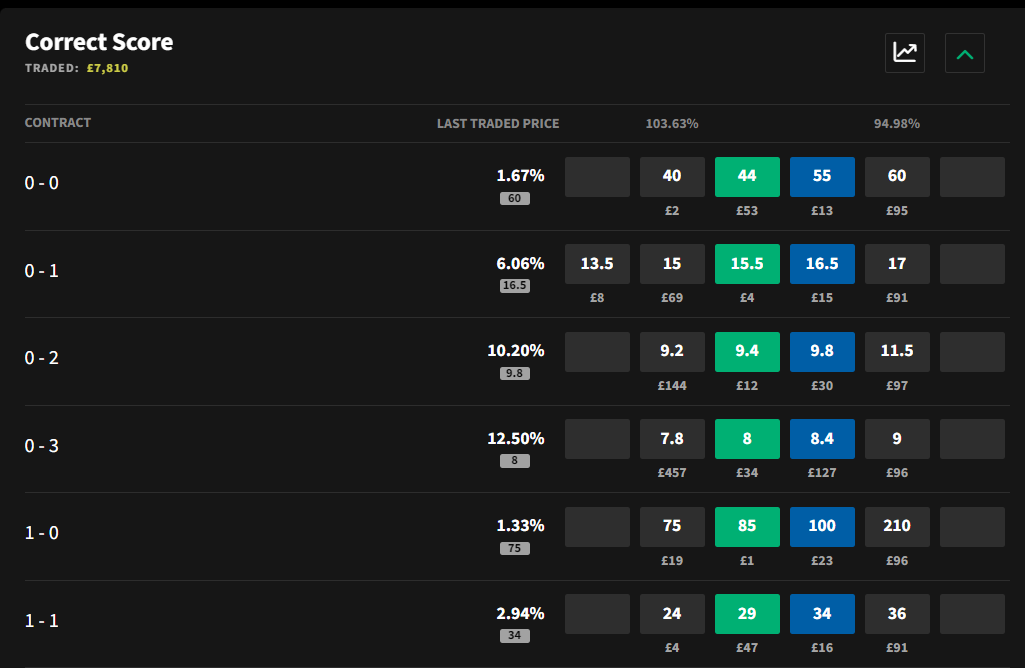Image resolution: width=1025 pixels, height=668 pixels.
Task: Click the 60 last traded badge for 0-0
Action: (x=515, y=198)
